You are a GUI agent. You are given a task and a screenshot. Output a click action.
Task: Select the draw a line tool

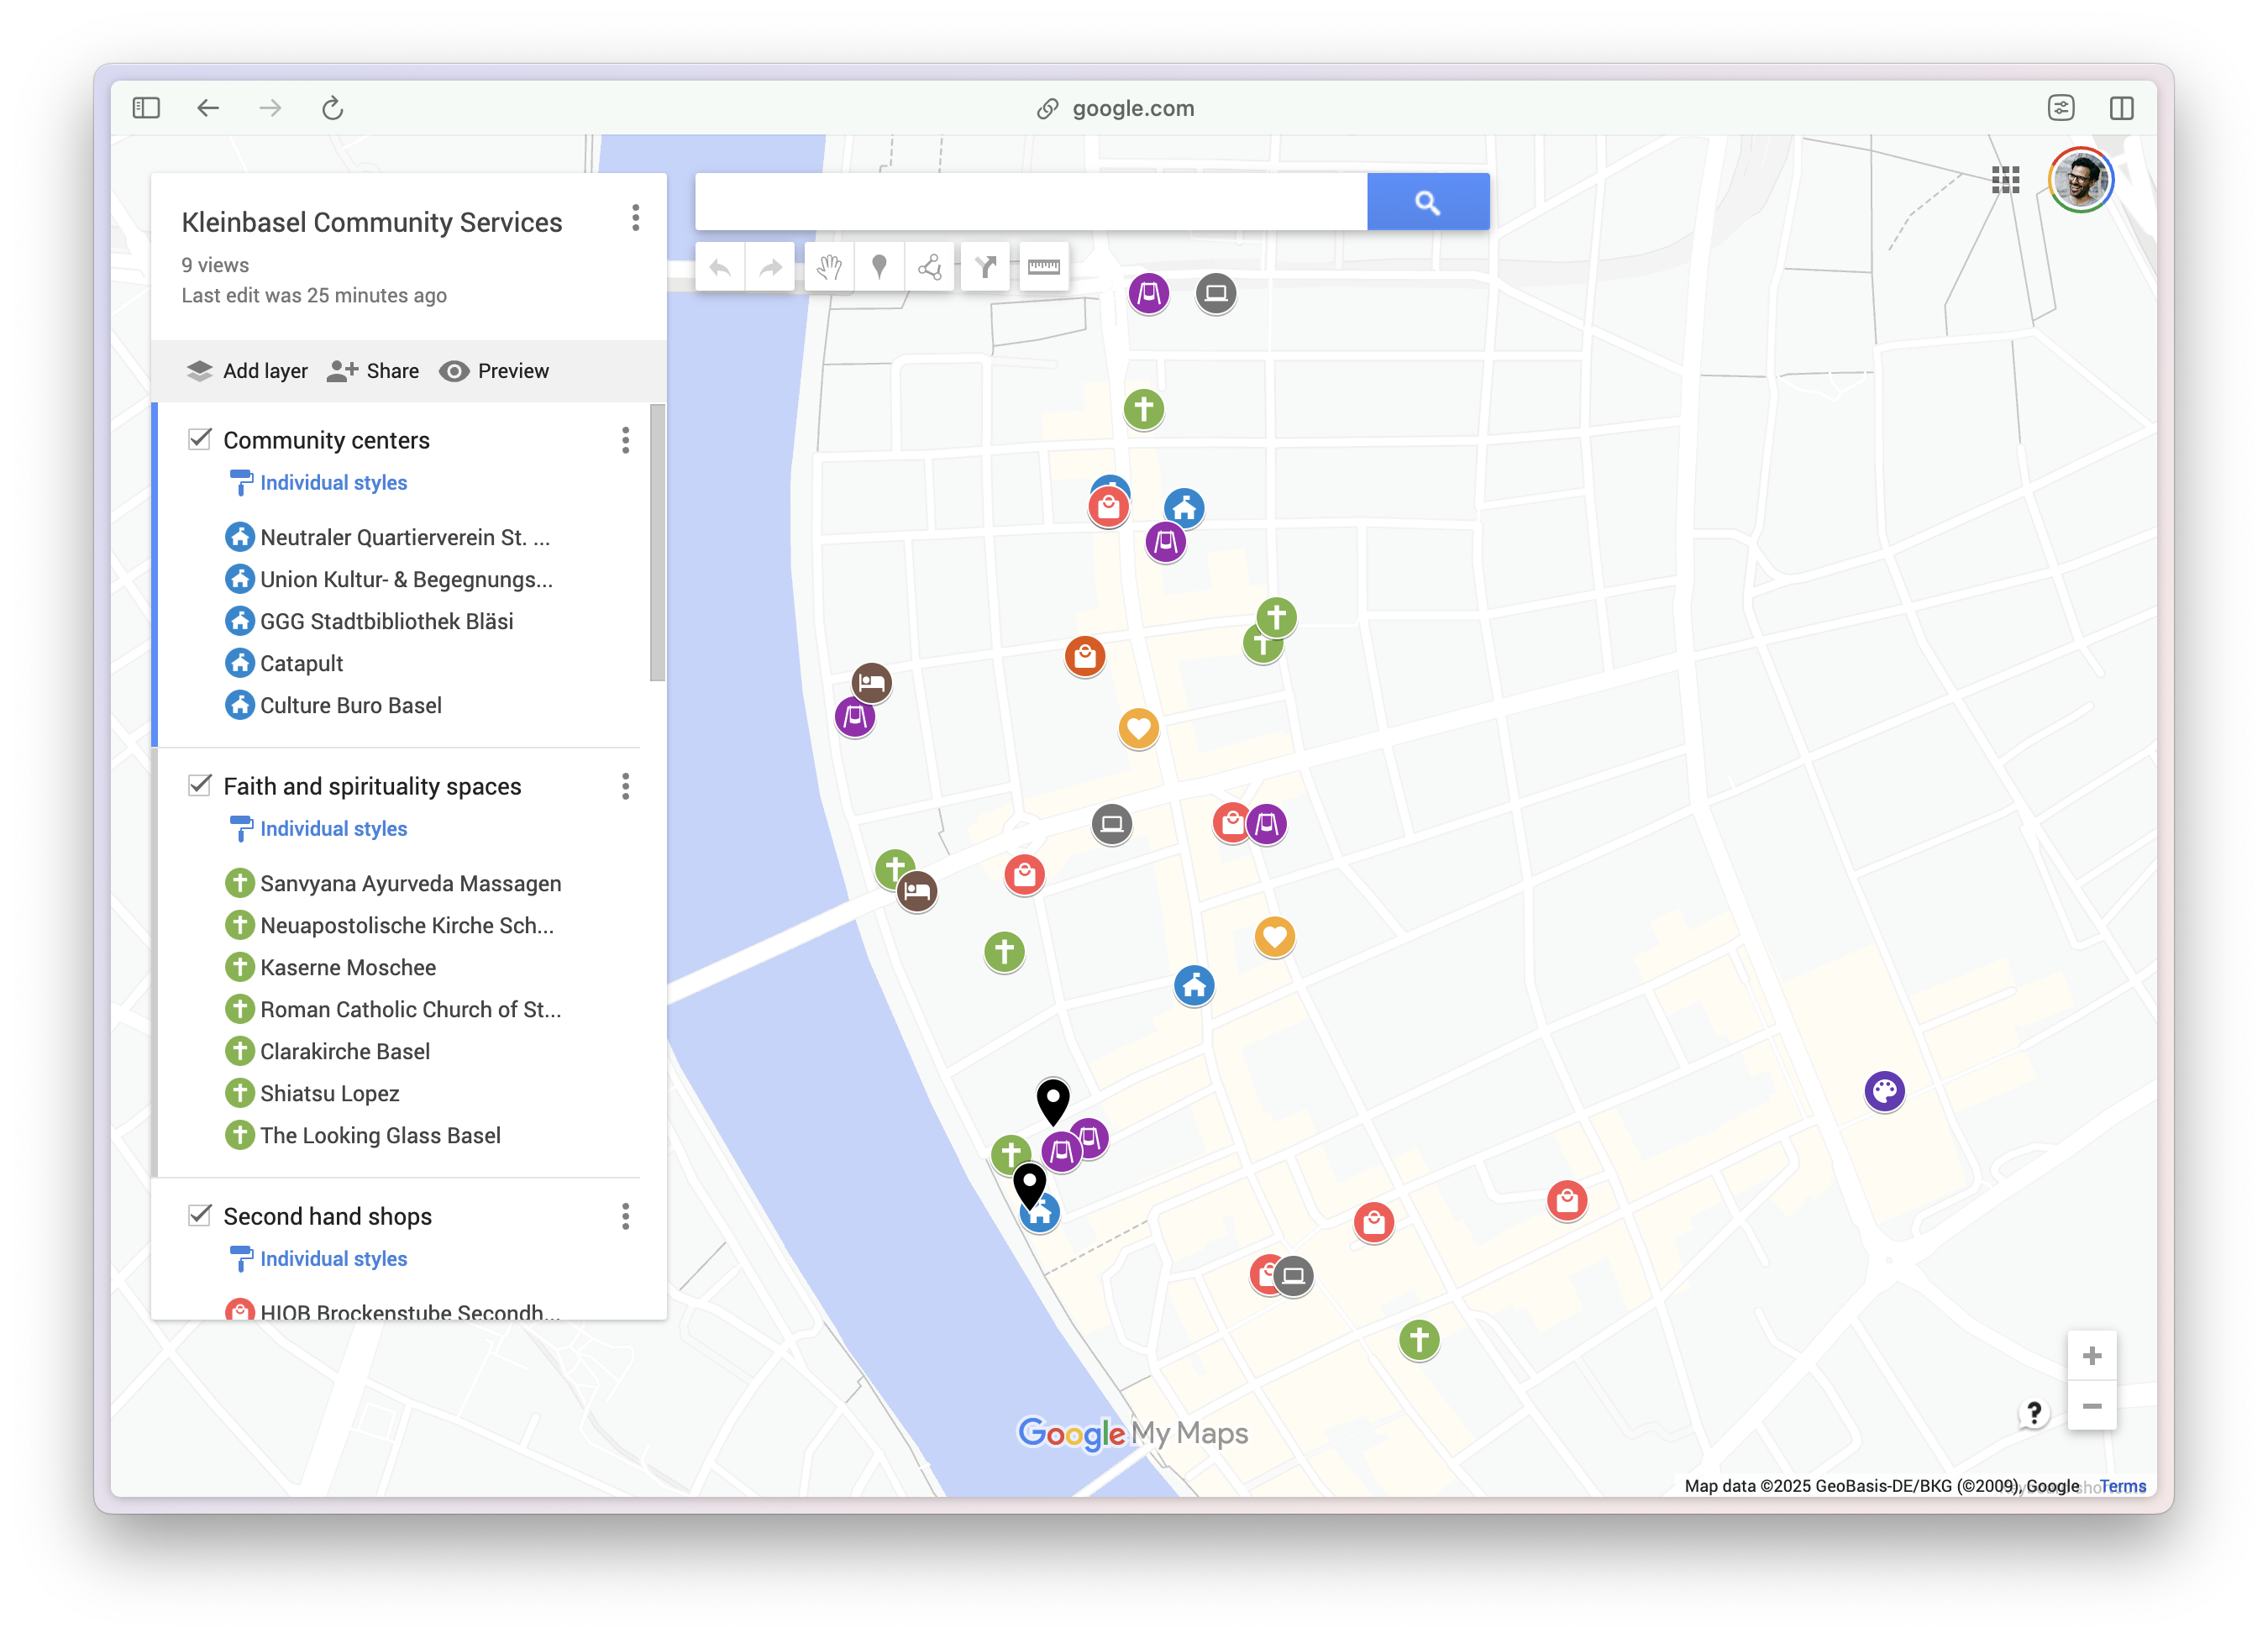coord(930,267)
